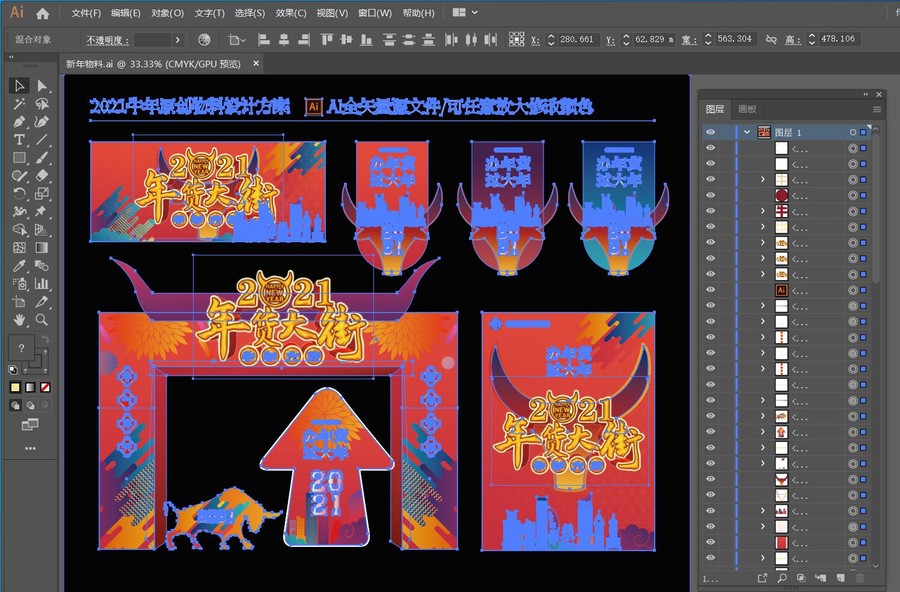This screenshot has width=900, height=592.
Task: Select the Eraser tool
Action: point(41,176)
